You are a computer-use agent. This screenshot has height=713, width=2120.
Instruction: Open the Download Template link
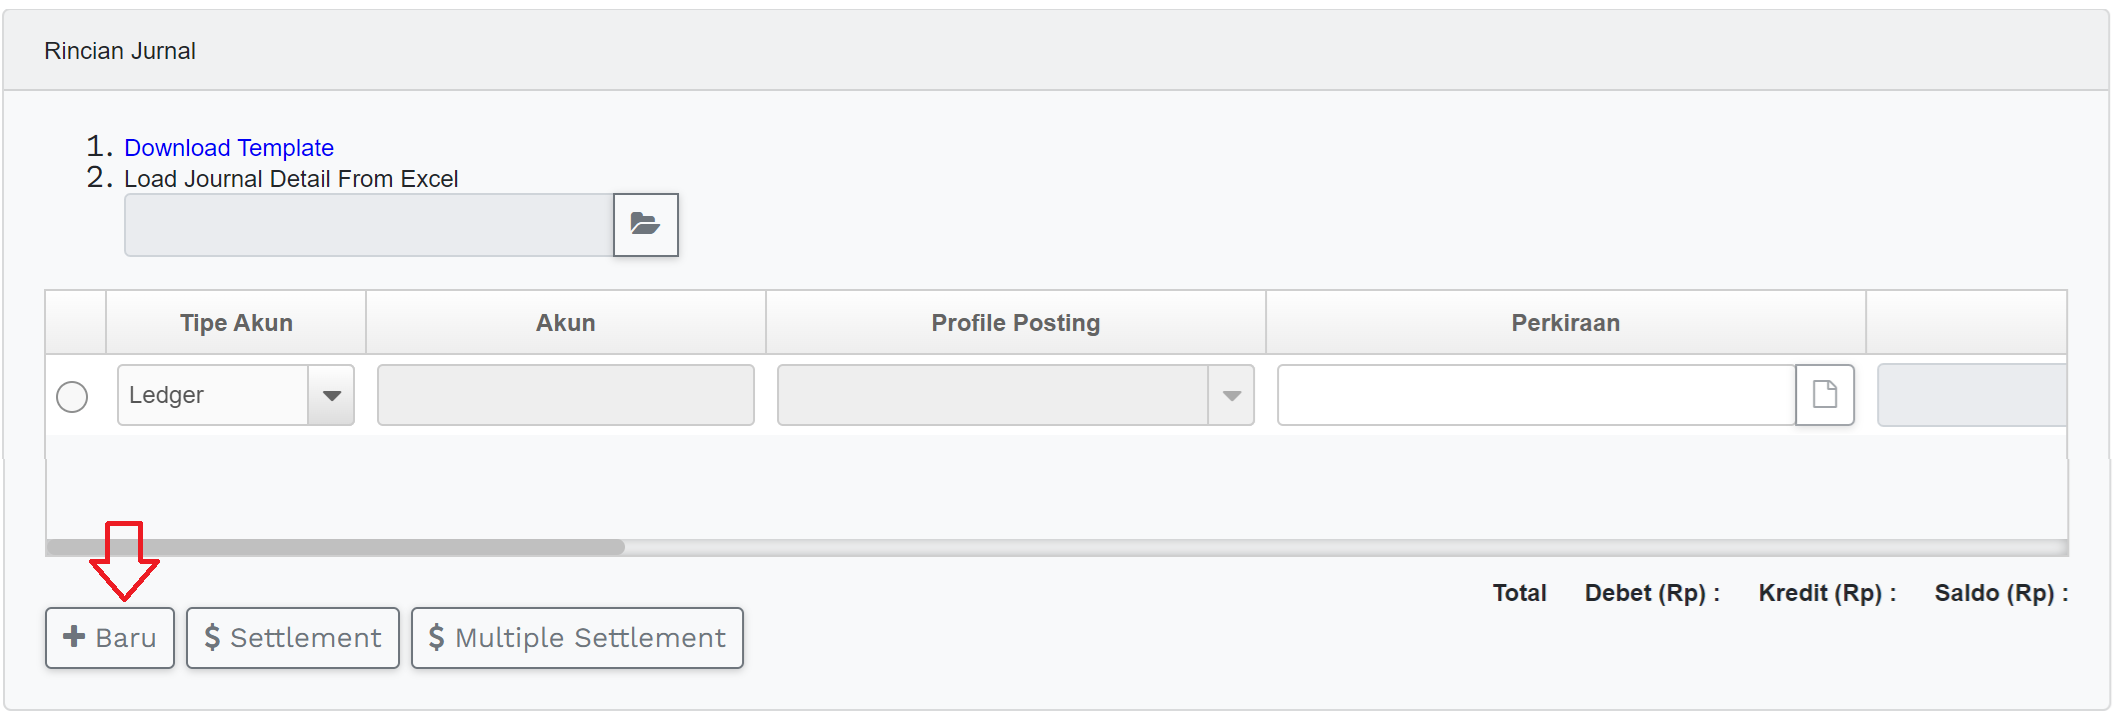229,148
